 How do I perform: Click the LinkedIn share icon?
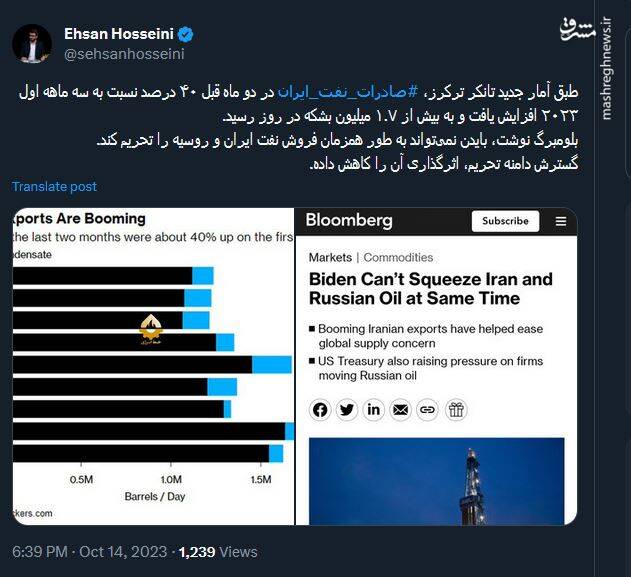click(374, 409)
